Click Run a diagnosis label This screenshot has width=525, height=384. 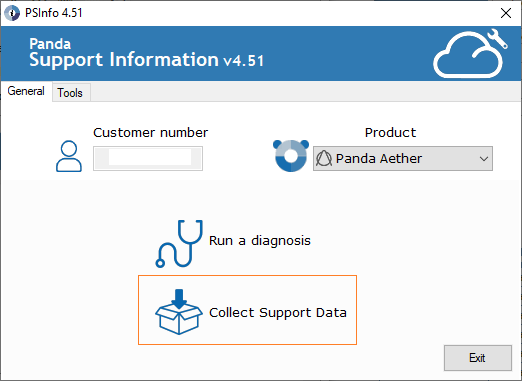(261, 242)
